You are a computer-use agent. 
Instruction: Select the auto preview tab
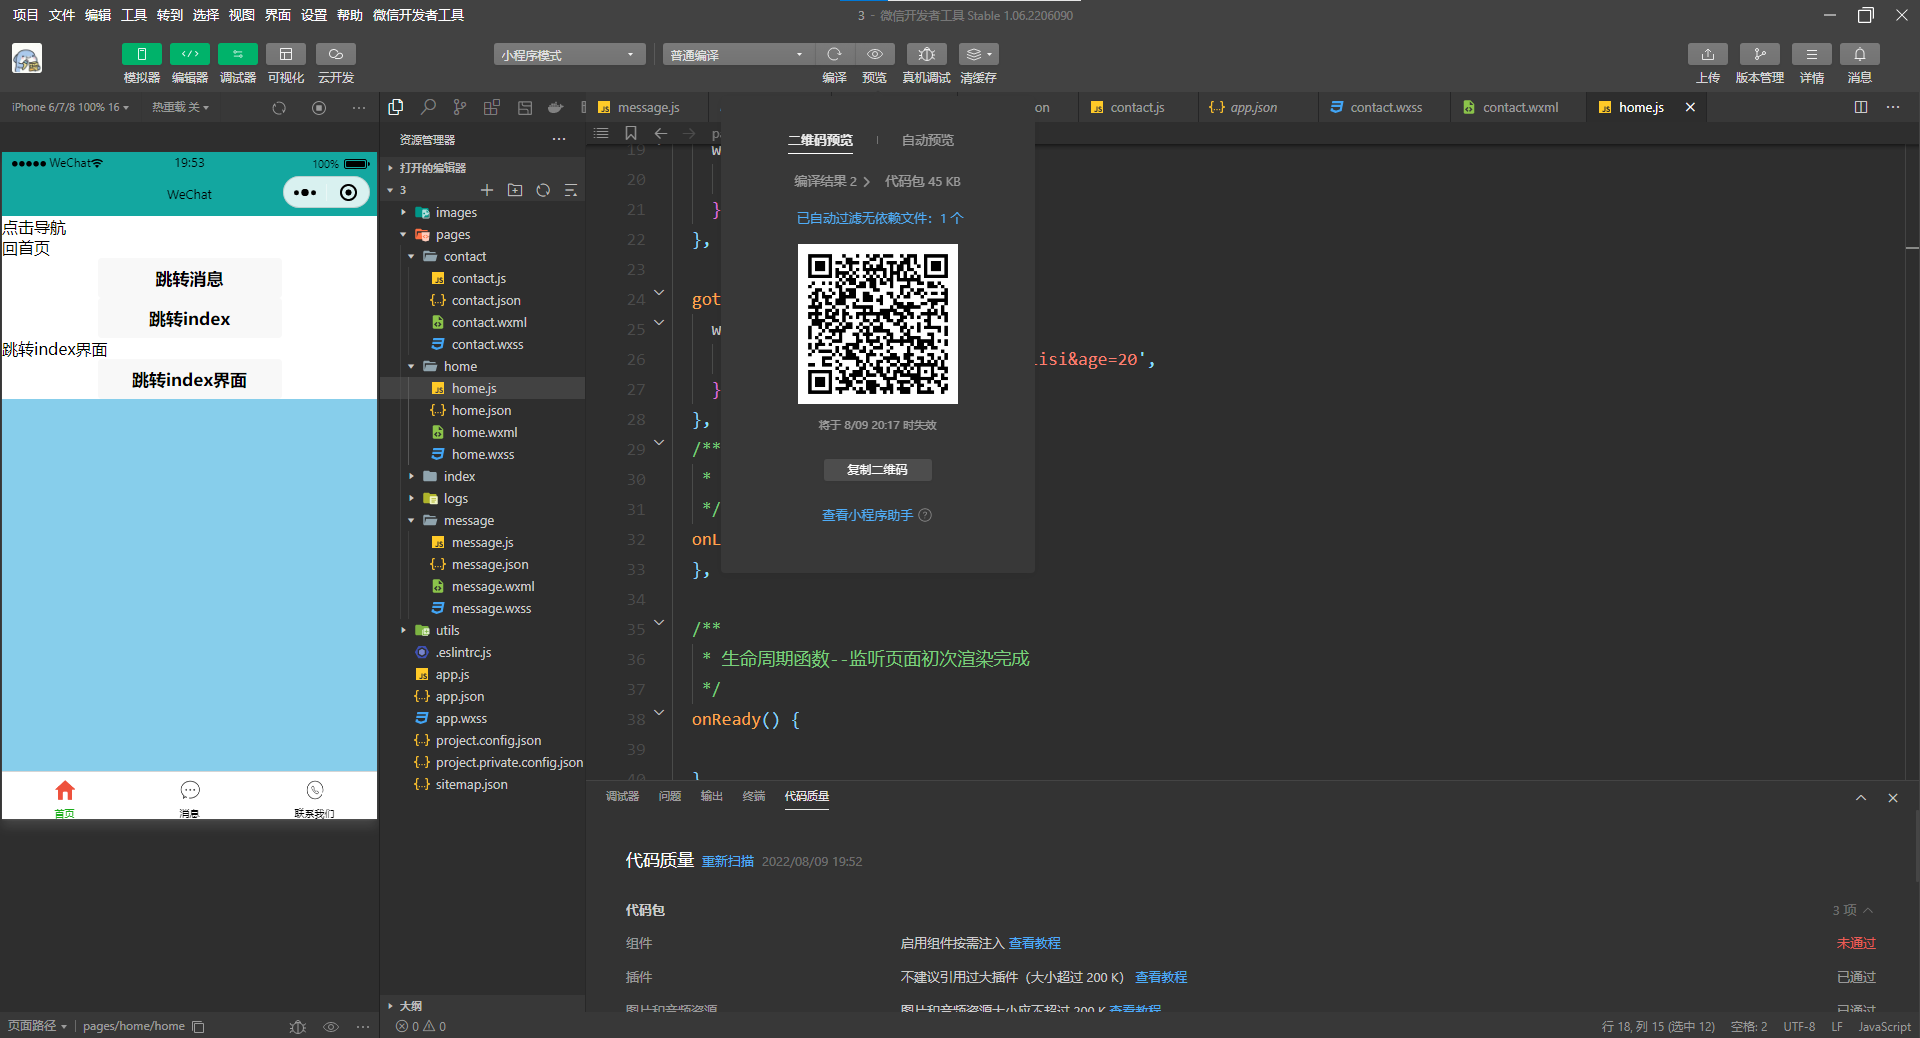[x=927, y=140]
